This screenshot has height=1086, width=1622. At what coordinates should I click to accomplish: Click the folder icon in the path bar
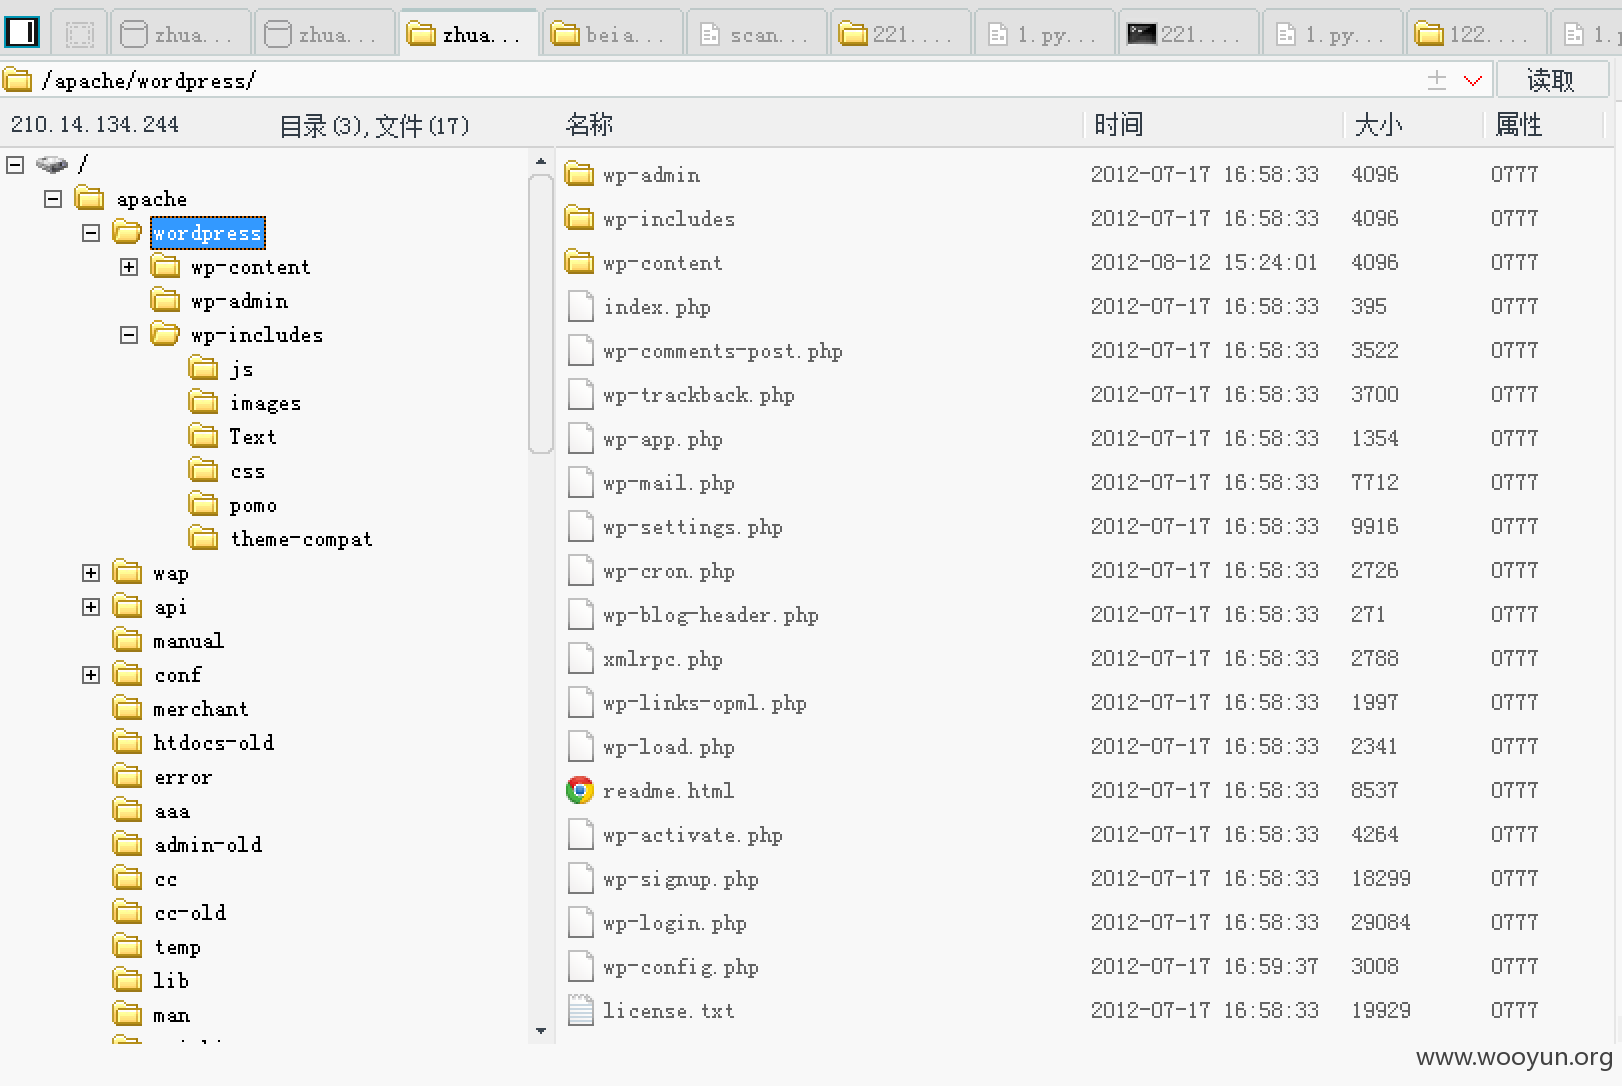(17, 80)
